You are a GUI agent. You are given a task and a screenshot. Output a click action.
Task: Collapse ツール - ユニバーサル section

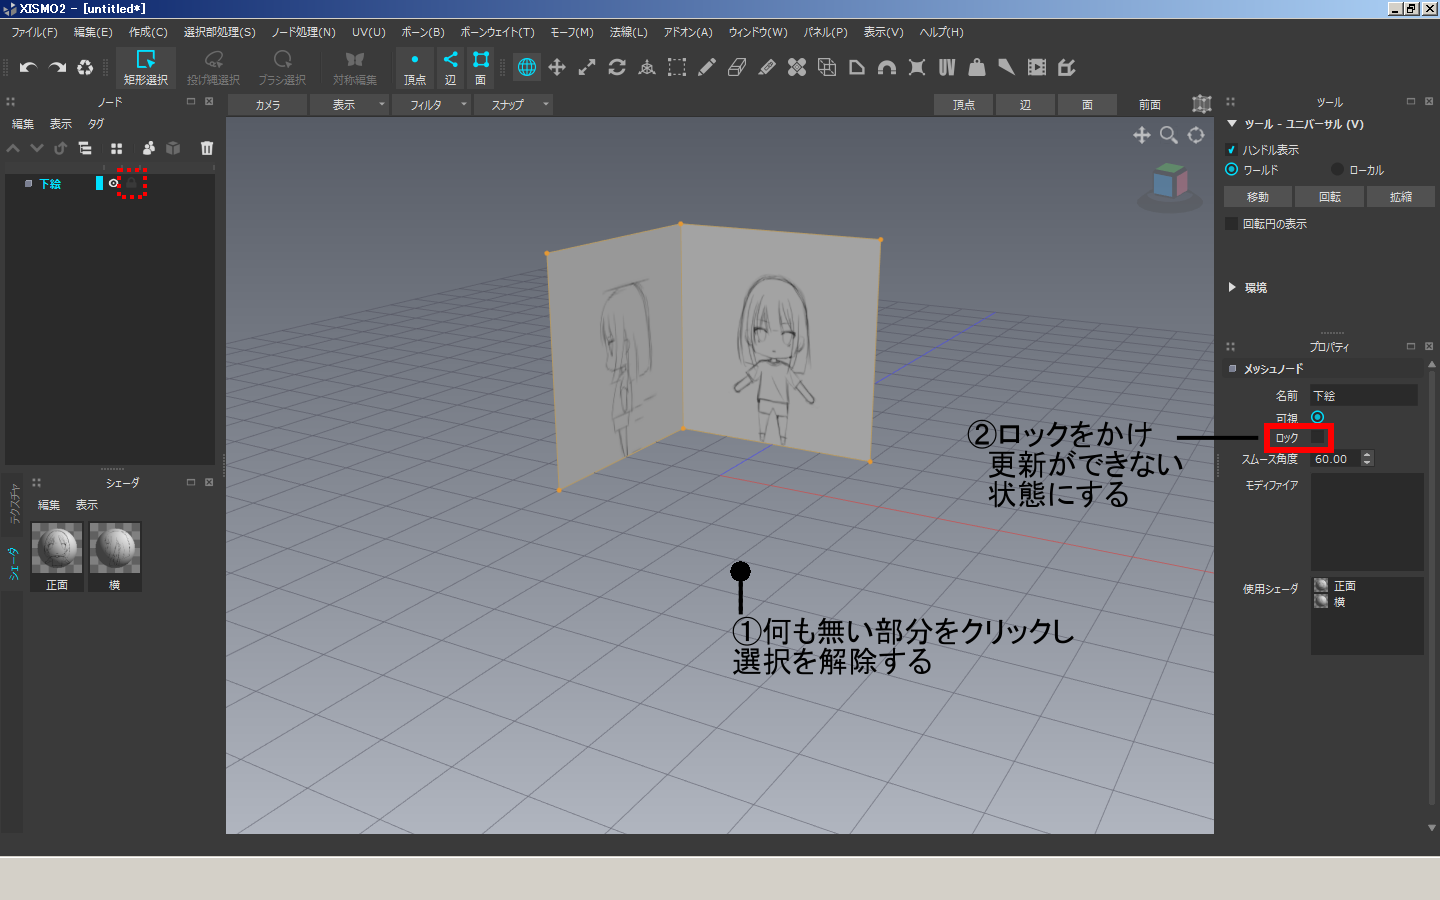coord(1232,124)
